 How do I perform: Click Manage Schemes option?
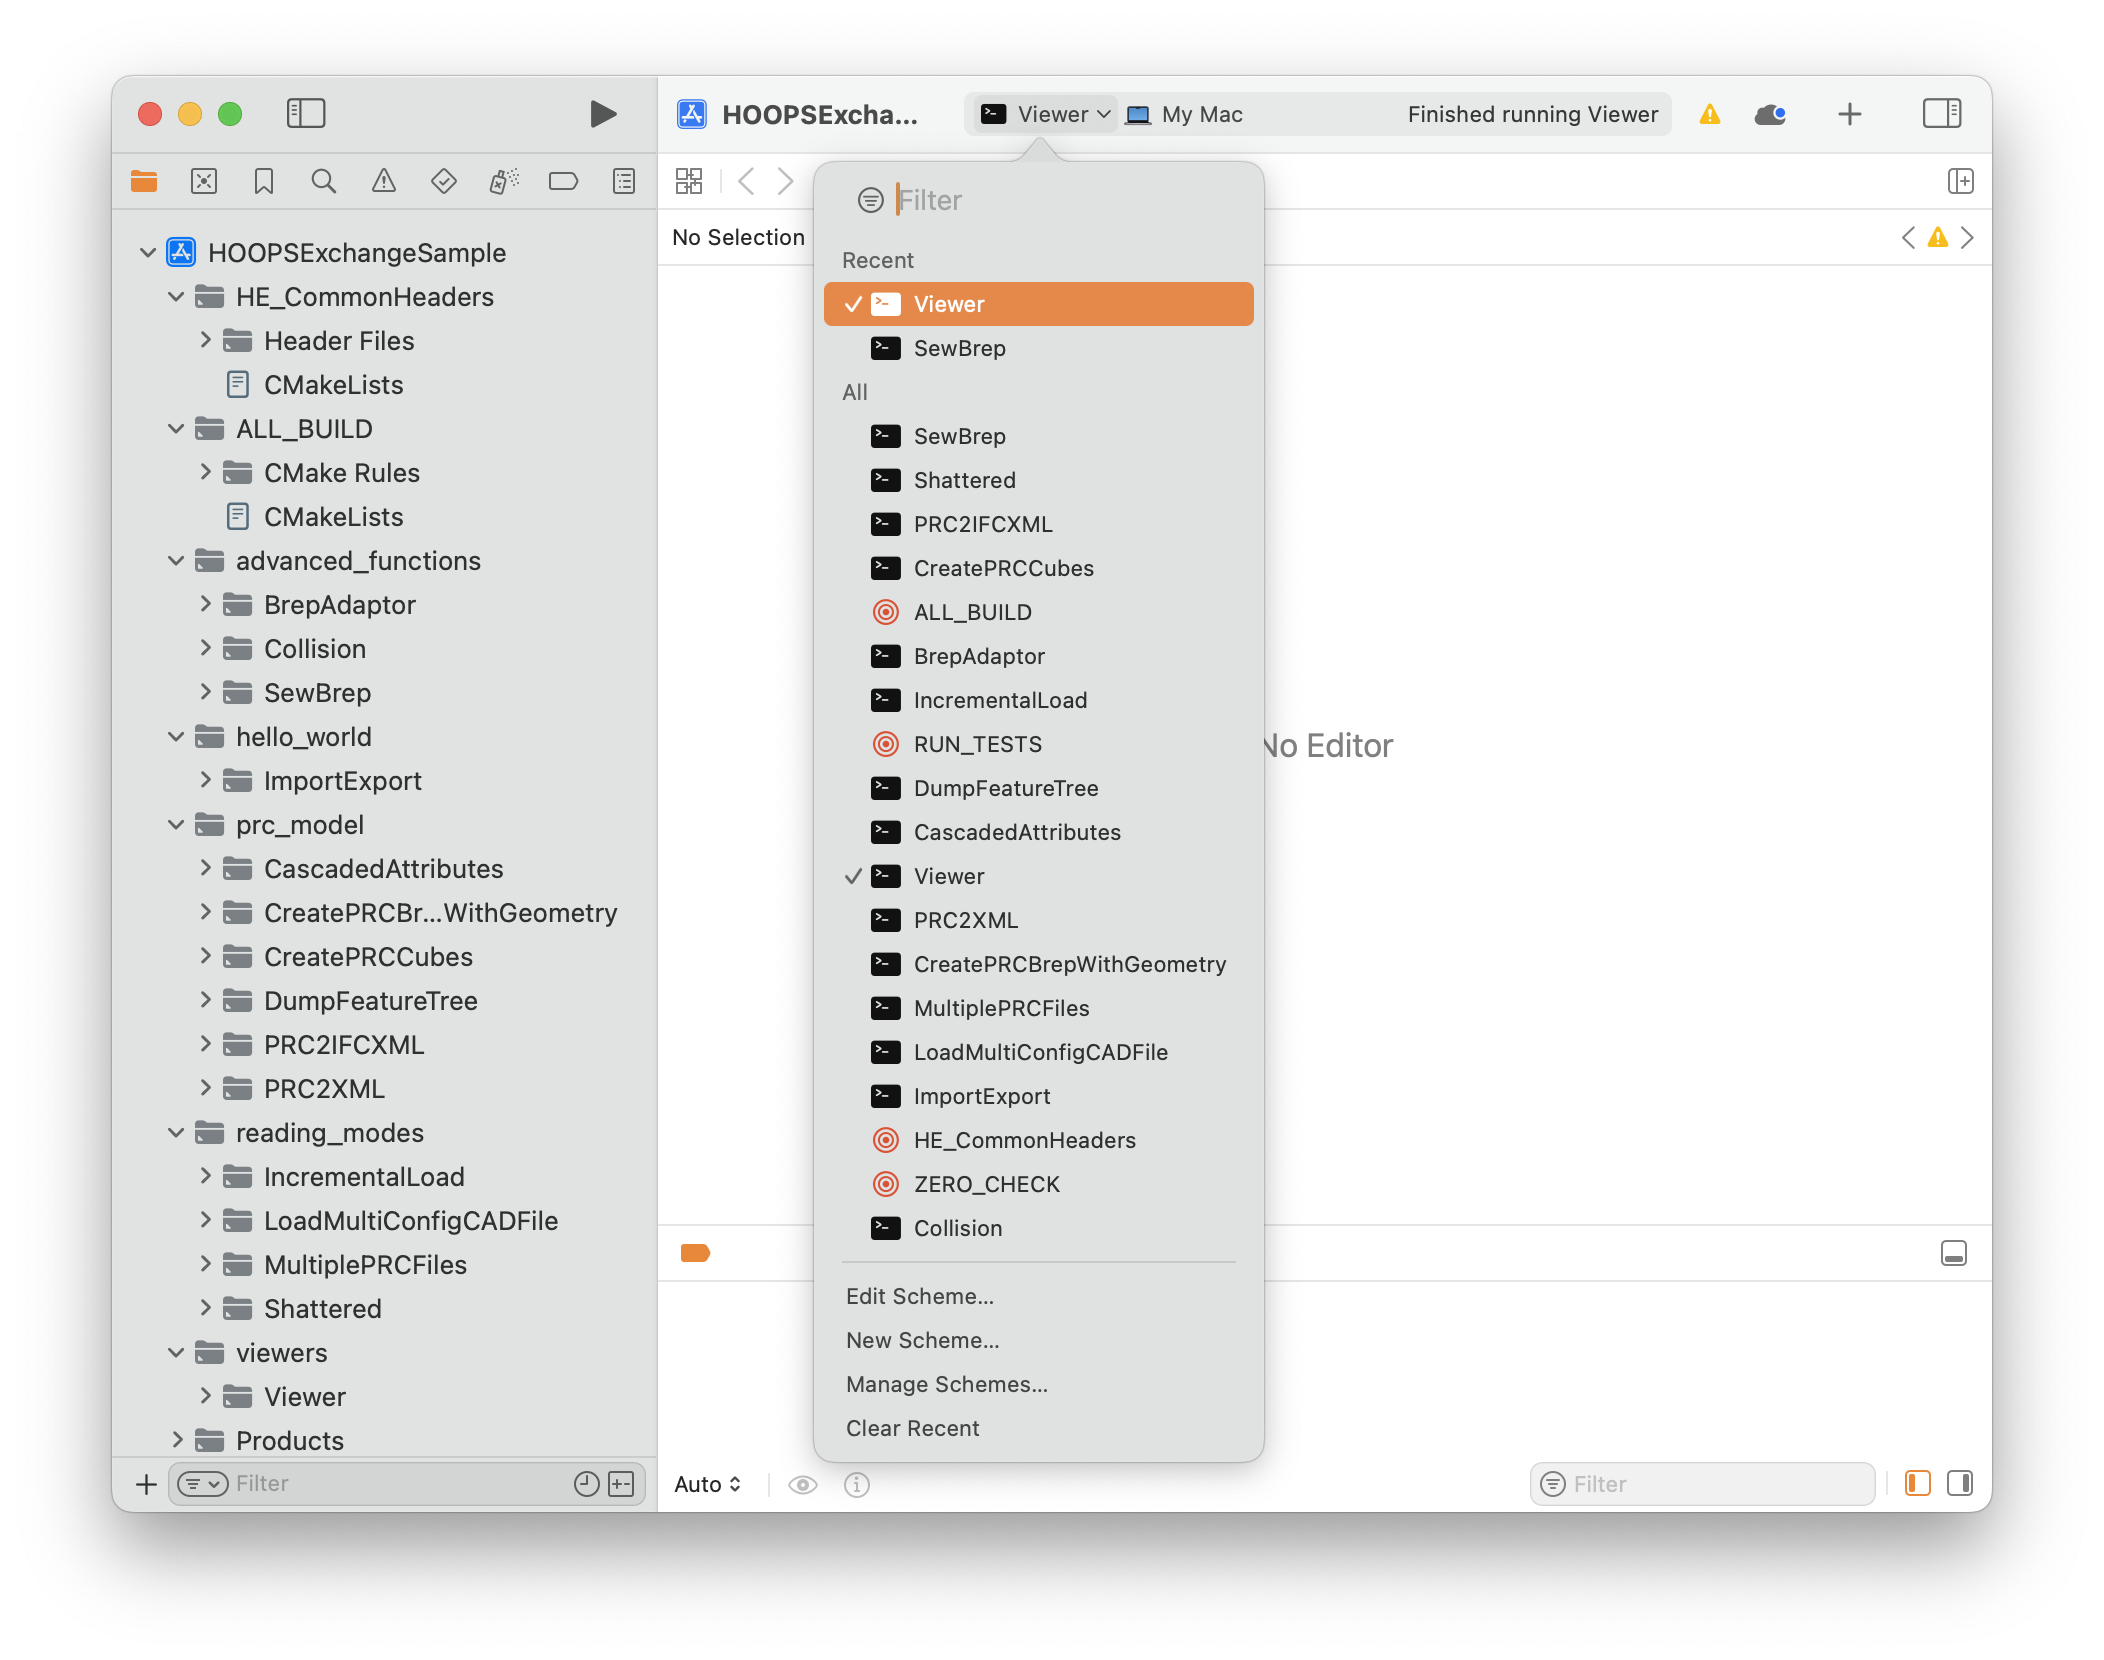[x=947, y=1384]
